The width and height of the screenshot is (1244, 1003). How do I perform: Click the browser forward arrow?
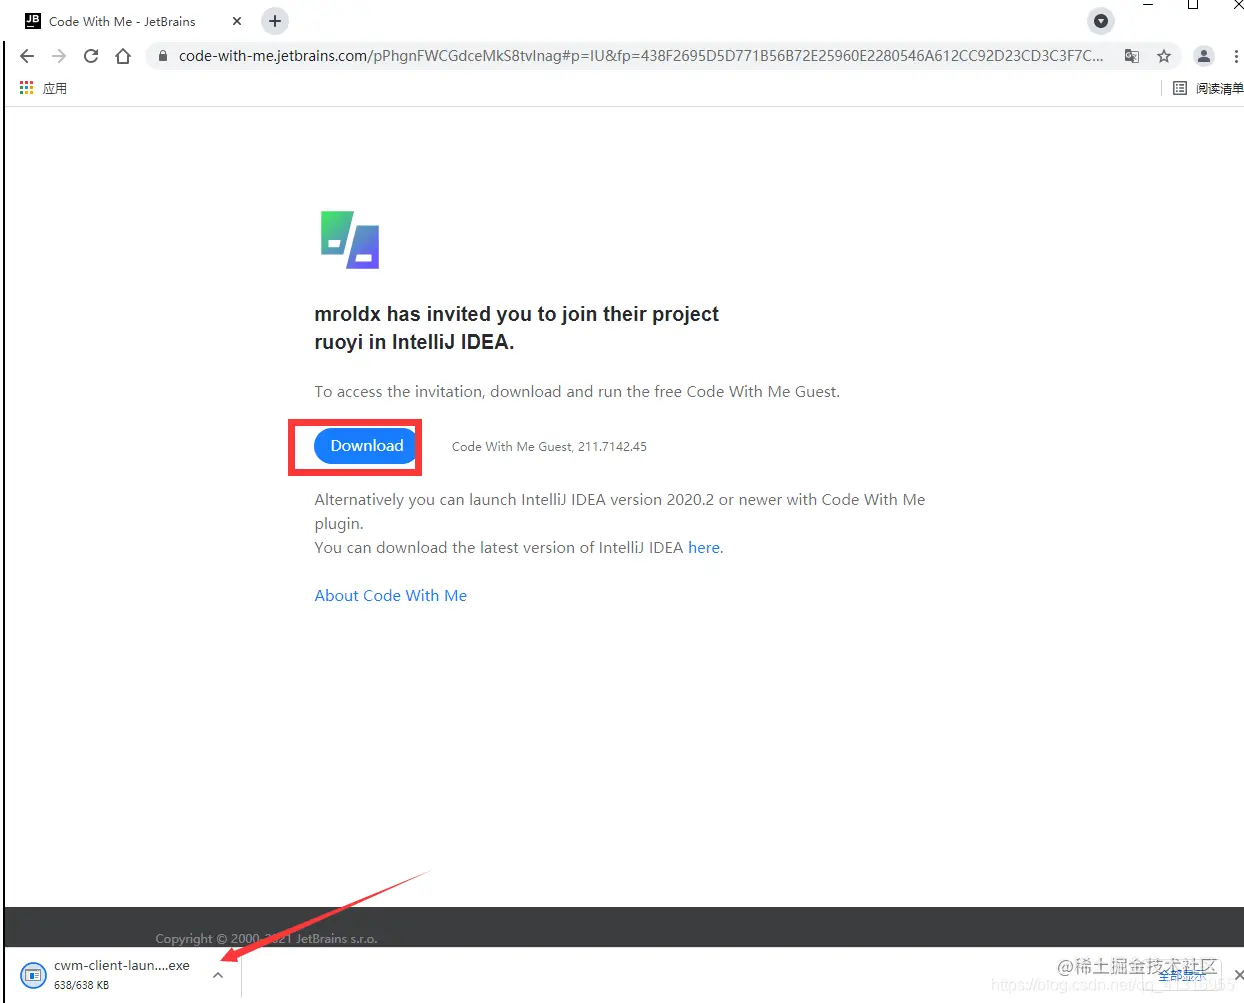click(x=59, y=56)
